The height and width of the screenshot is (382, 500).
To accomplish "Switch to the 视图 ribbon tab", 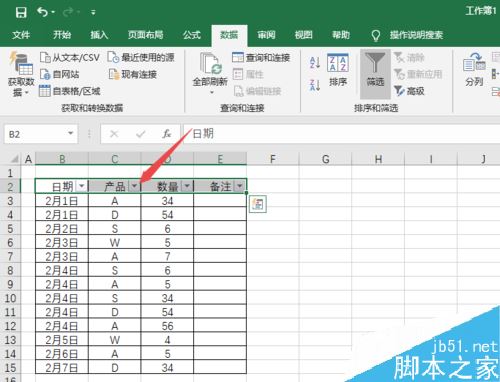I will pyautogui.click(x=303, y=35).
